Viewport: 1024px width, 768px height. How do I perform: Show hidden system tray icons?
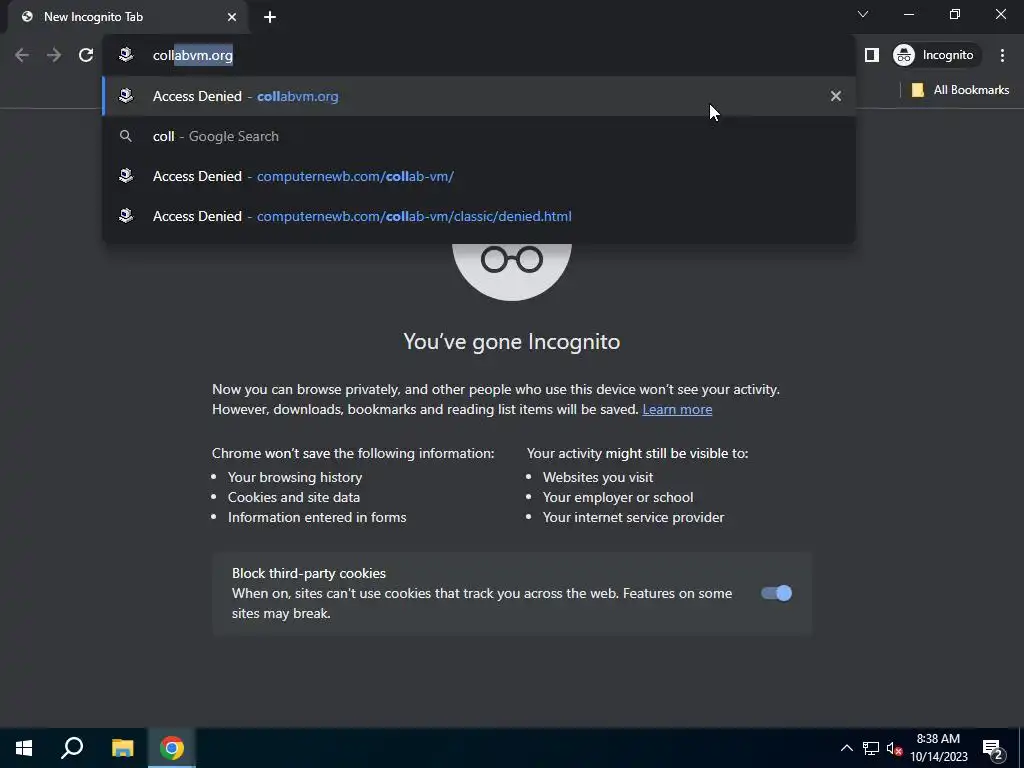[846, 748]
